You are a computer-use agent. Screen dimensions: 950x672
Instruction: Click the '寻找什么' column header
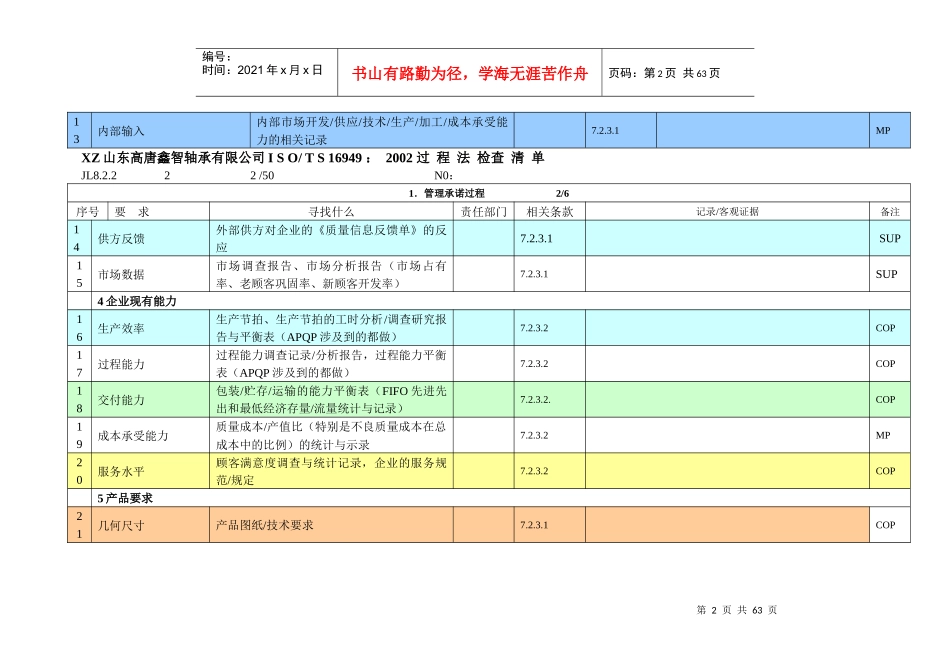click(331, 211)
